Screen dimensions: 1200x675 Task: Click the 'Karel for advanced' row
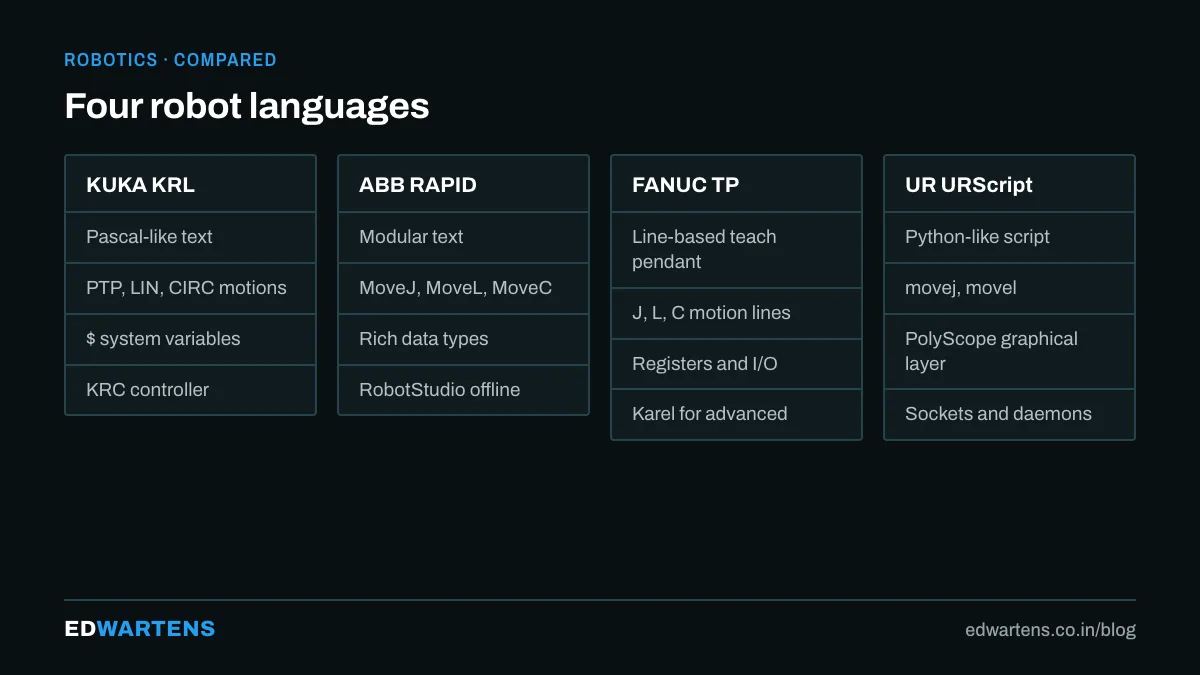coord(736,414)
